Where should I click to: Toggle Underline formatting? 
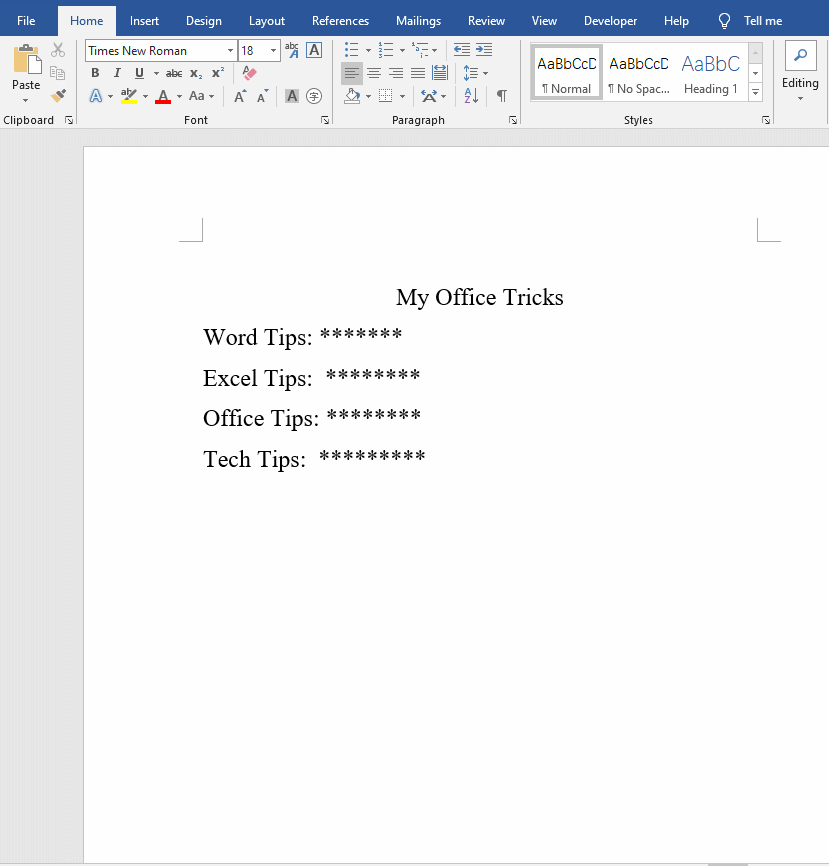139,73
